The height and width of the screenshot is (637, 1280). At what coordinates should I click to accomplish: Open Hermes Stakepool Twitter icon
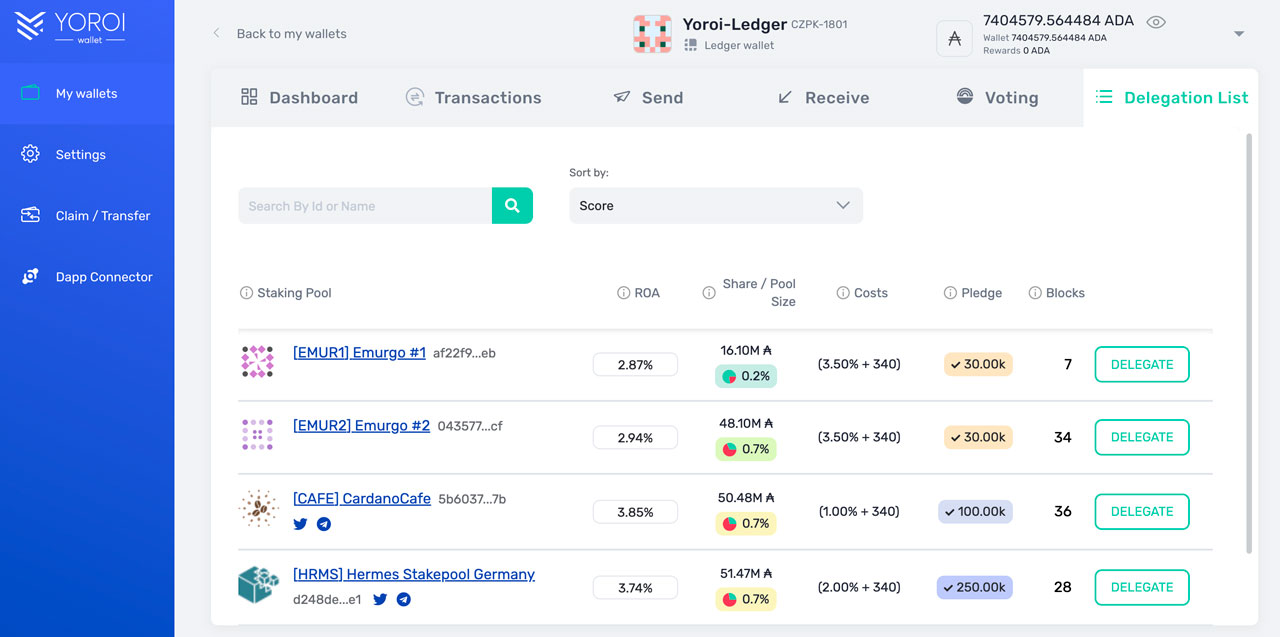click(380, 600)
